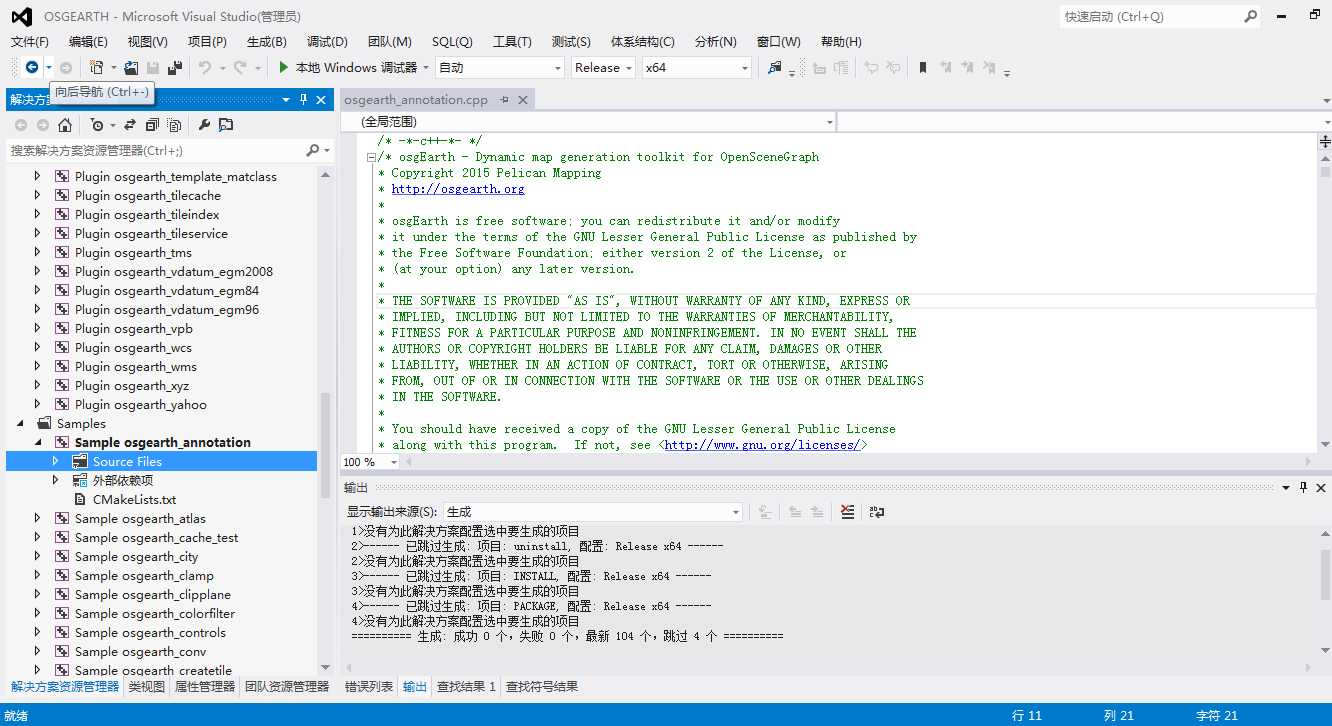Image resolution: width=1332 pixels, height=726 pixels.
Task: Expand Plugin osgearth_wms project
Action: pyautogui.click(x=38, y=366)
